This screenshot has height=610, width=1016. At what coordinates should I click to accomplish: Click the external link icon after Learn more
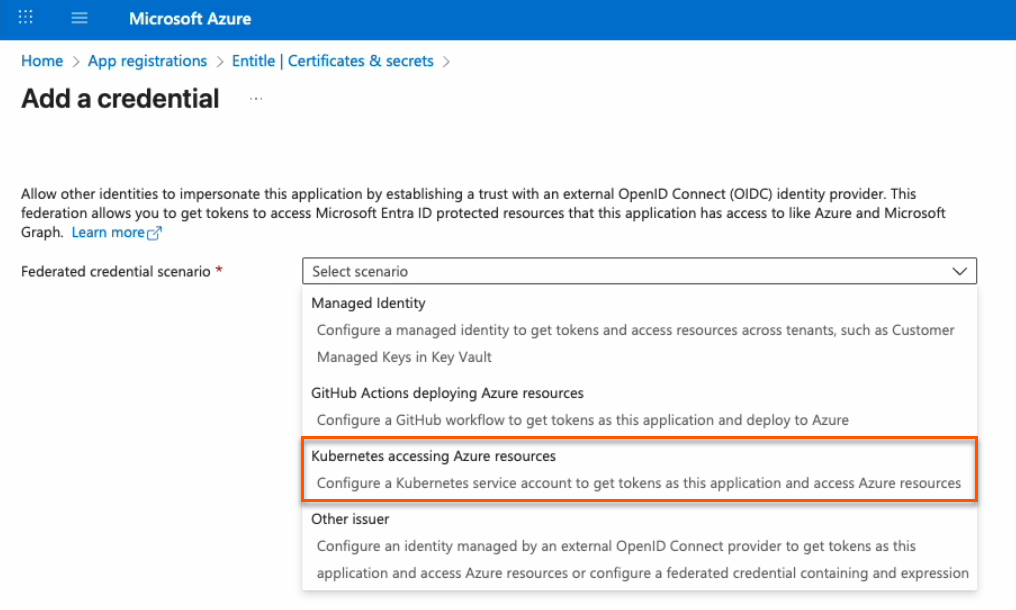point(154,233)
